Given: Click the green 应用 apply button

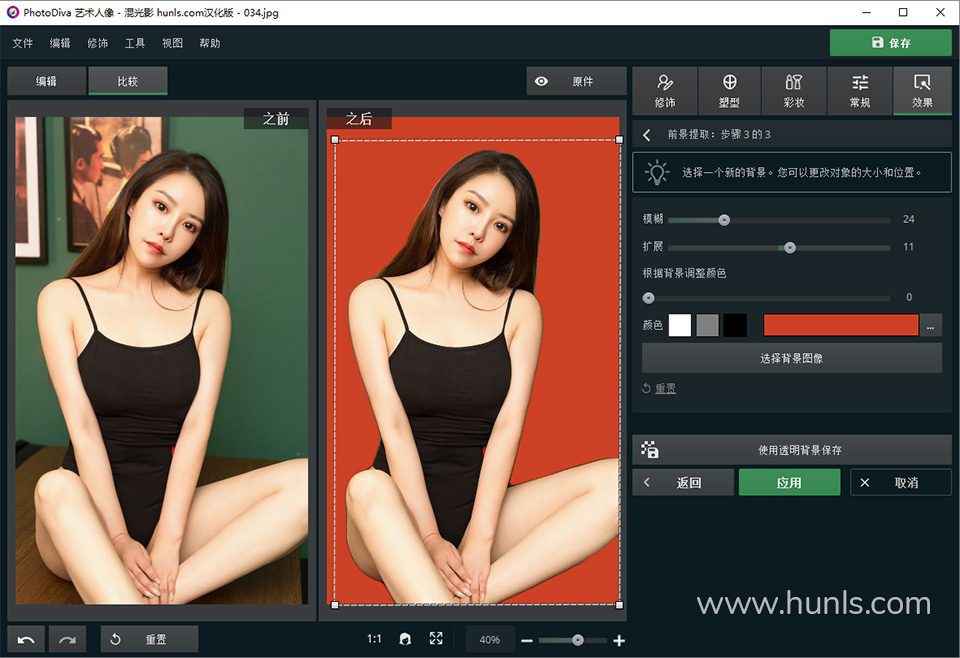Looking at the screenshot, I should [789, 483].
